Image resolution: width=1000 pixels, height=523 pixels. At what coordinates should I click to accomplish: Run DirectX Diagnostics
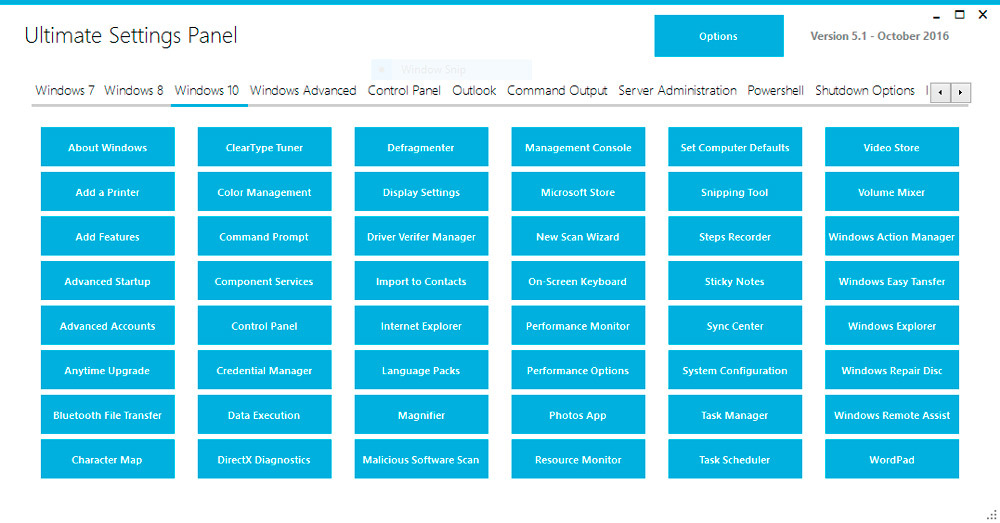tap(264, 460)
